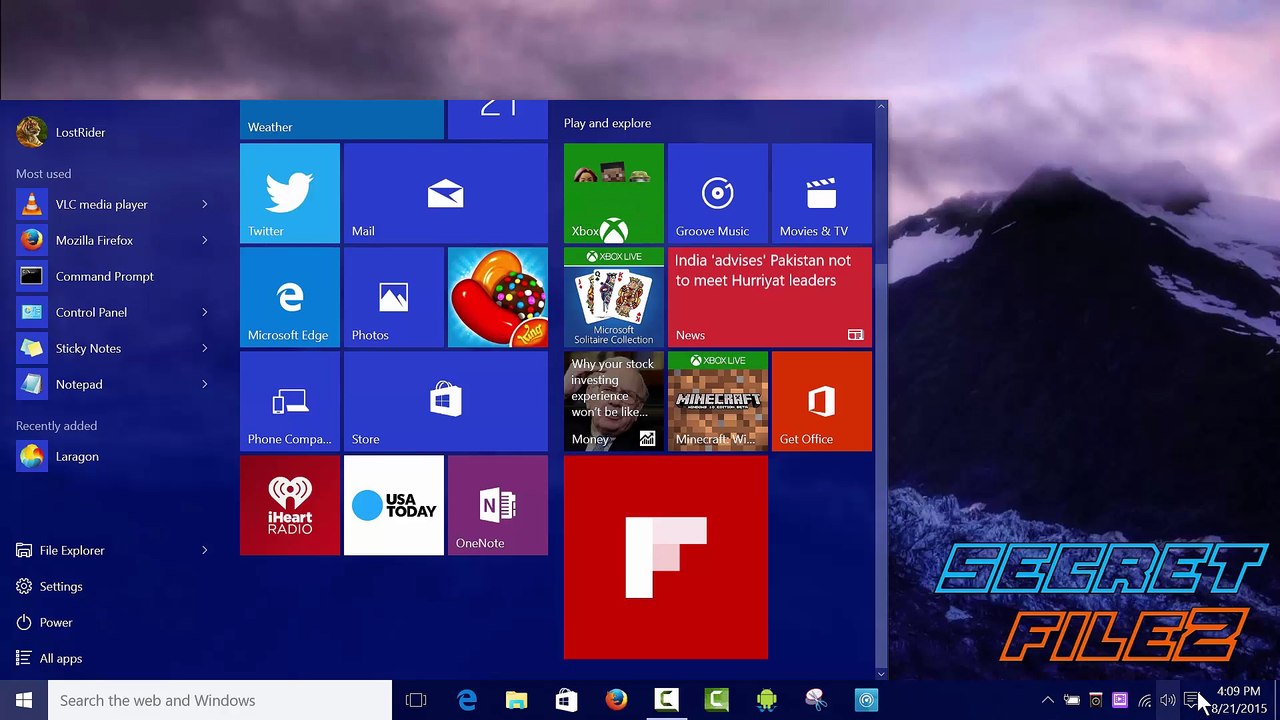Image resolution: width=1280 pixels, height=720 pixels.
Task: Launch Candy Crush Saga tile
Action: tap(498, 297)
